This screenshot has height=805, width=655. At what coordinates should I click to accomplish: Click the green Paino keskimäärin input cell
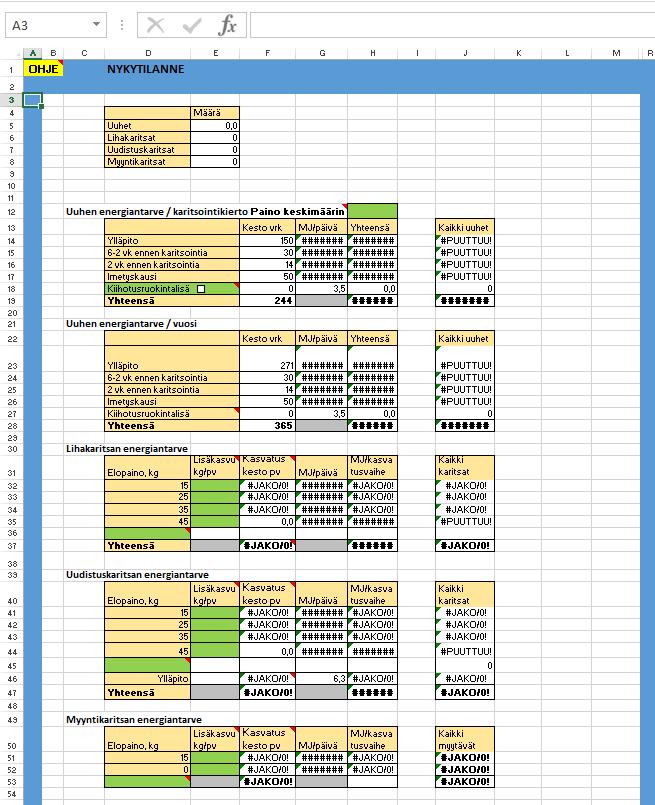pyautogui.click(x=372, y=211)
